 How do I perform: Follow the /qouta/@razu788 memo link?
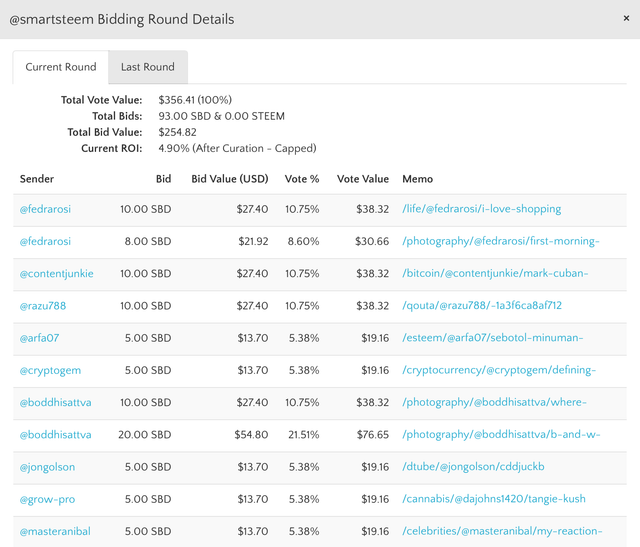coord(482,306)
